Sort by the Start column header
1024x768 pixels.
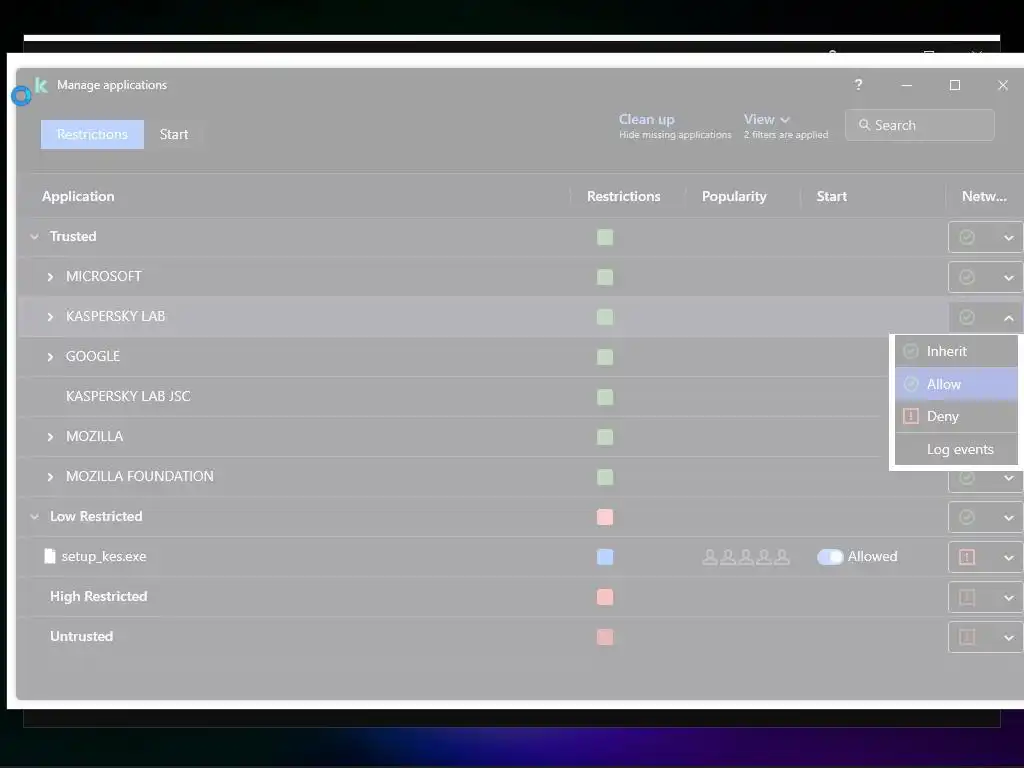point(831,196)
